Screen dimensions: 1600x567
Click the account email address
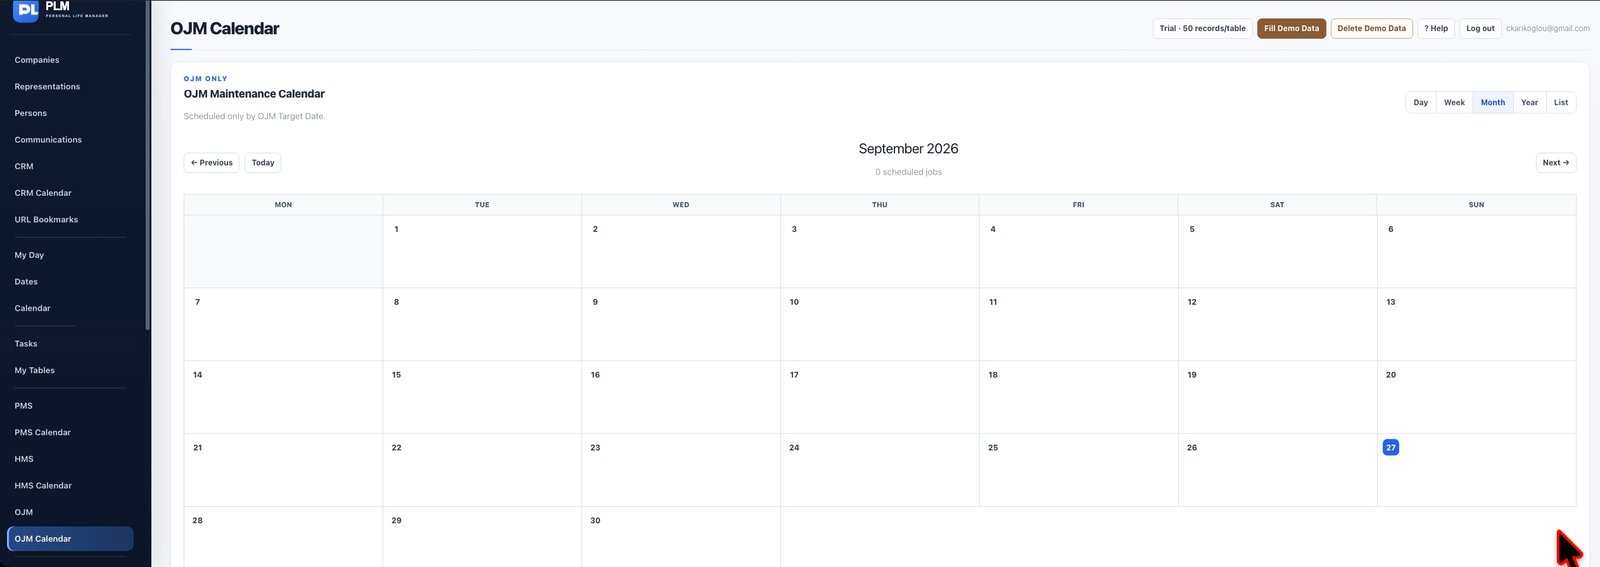coord(1547,28)
